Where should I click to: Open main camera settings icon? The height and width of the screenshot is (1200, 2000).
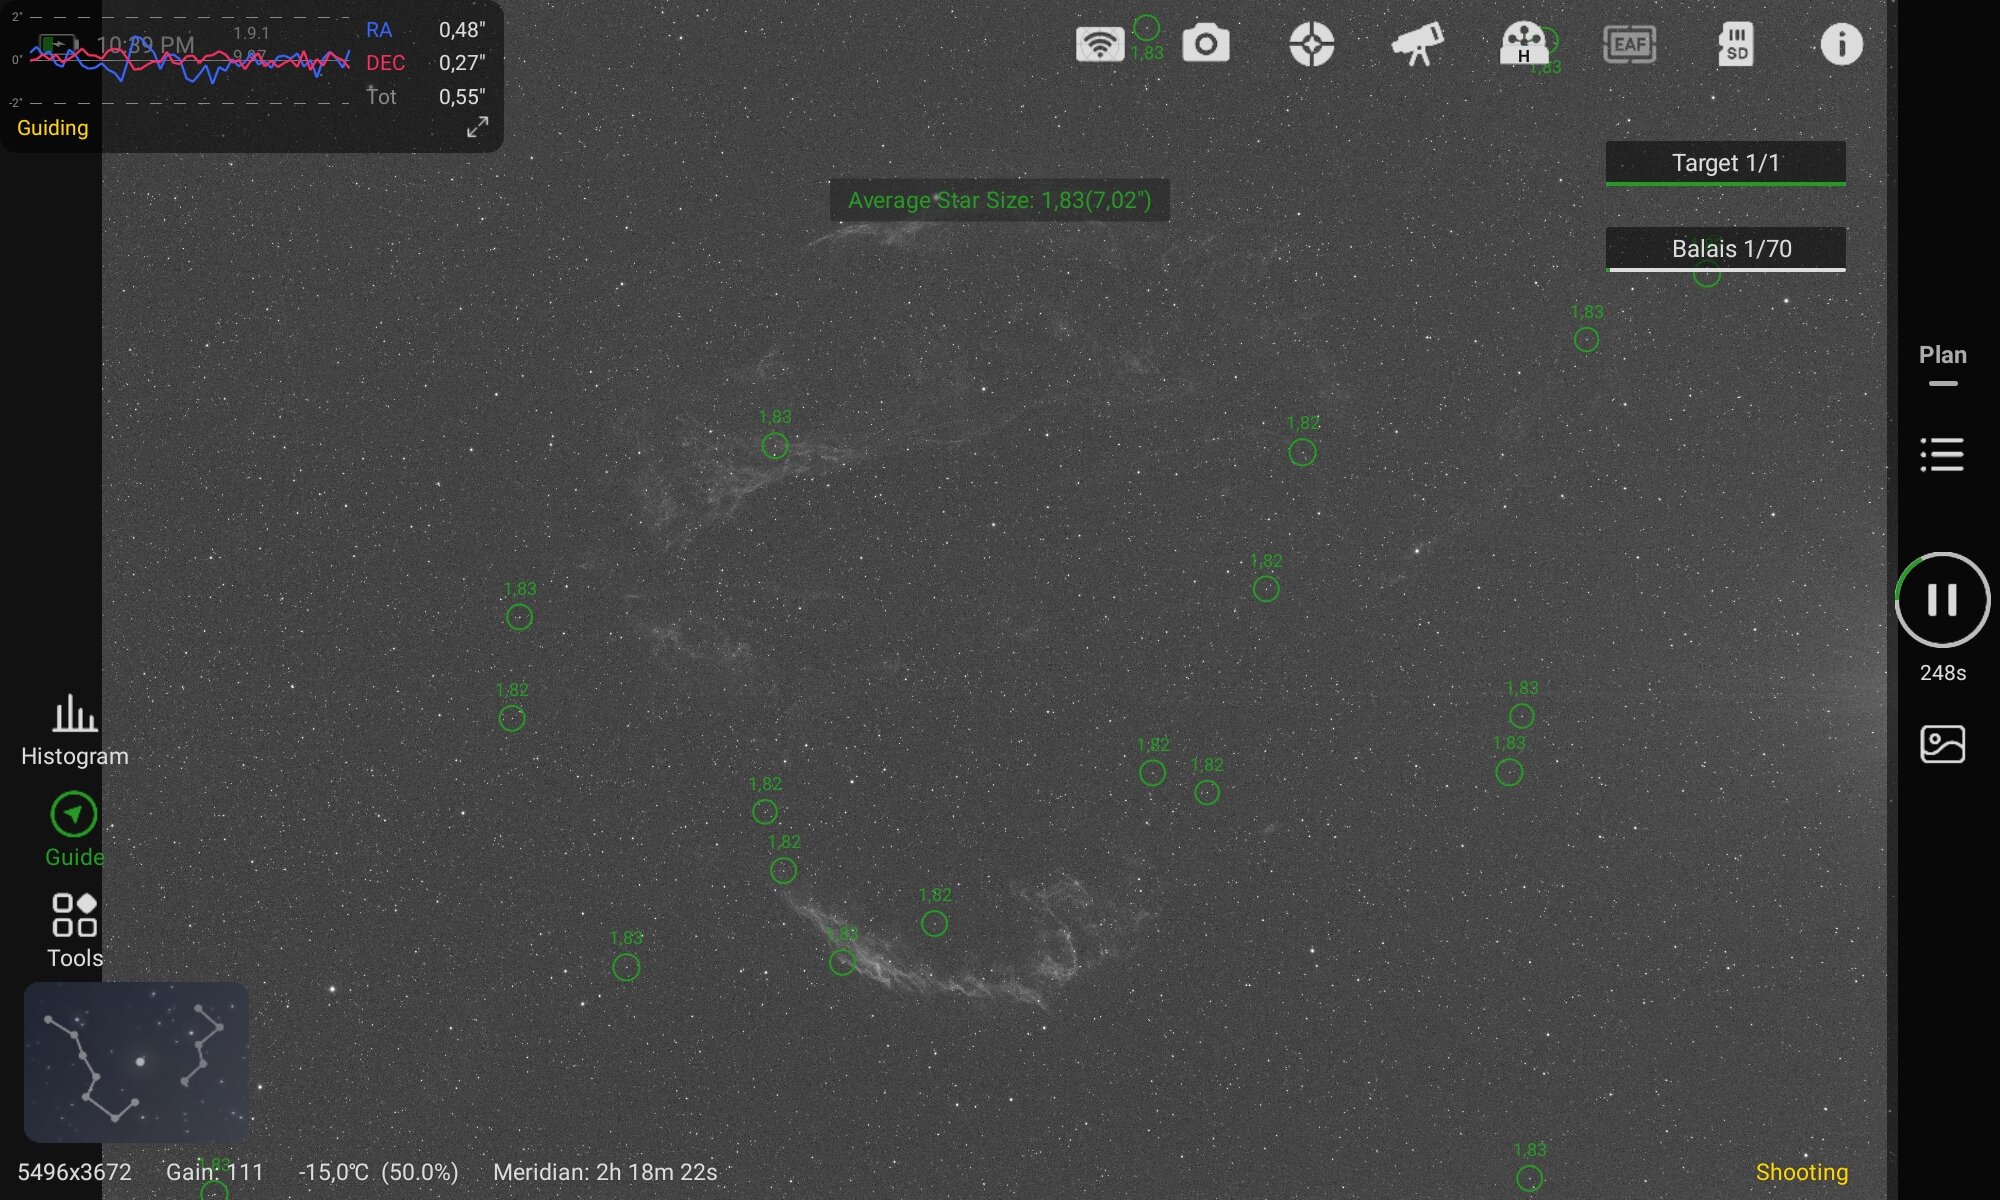point(1205,44)
